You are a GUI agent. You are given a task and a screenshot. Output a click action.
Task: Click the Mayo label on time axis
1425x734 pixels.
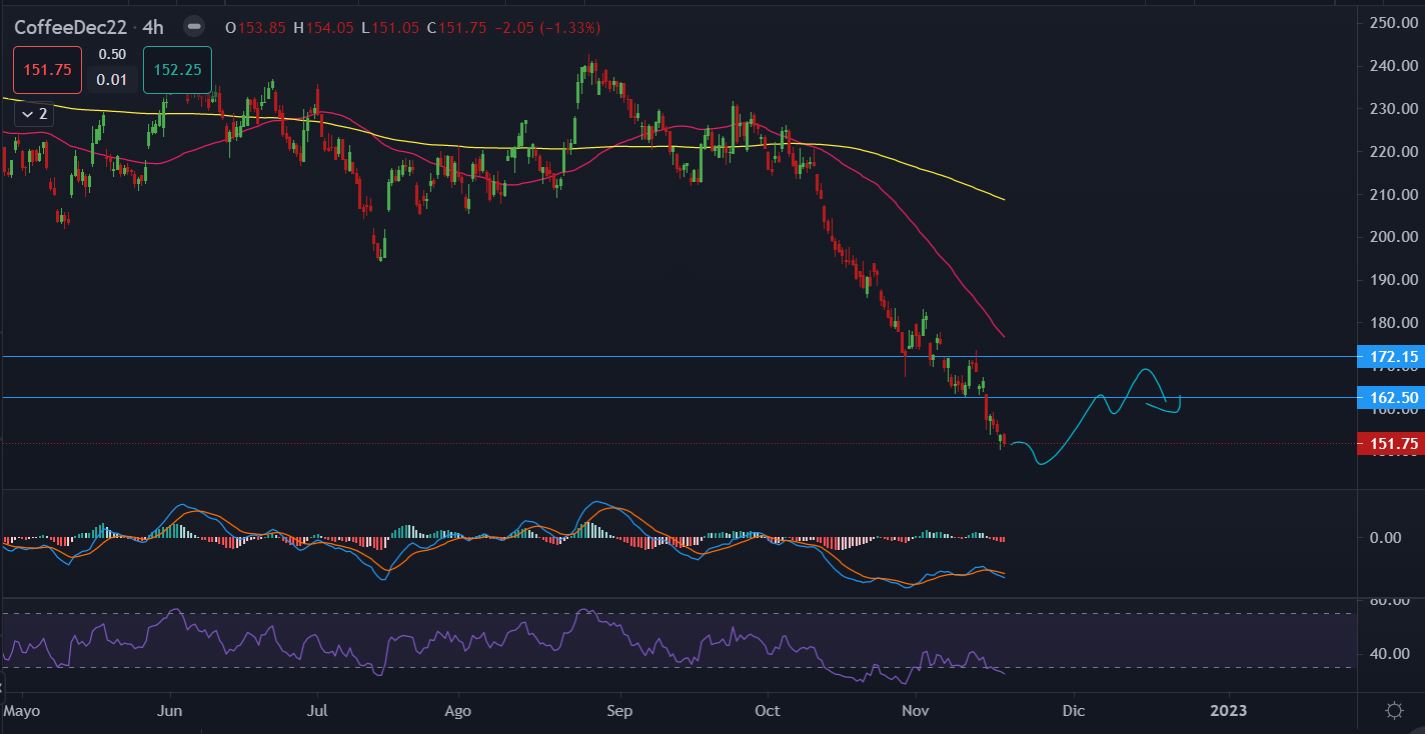(22, 711)
